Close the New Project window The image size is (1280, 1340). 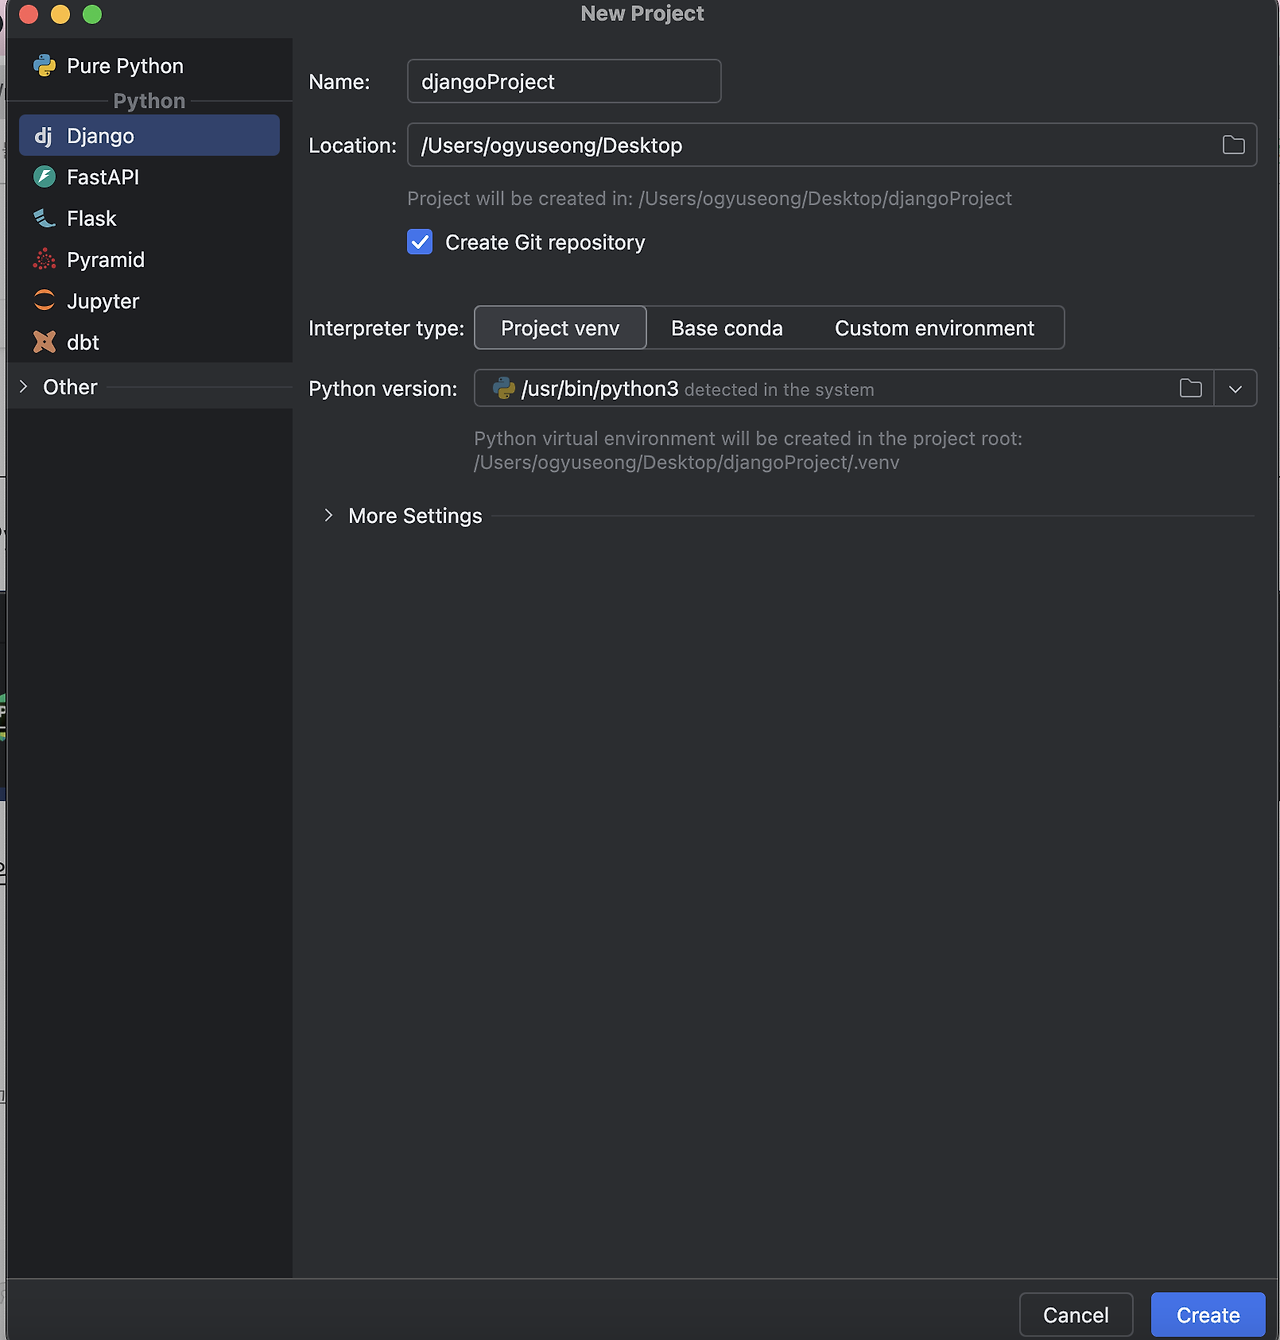pos(29,14)
